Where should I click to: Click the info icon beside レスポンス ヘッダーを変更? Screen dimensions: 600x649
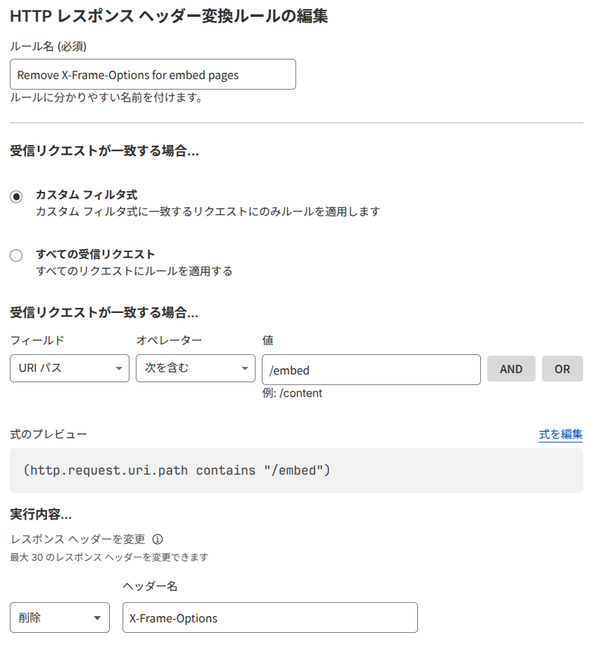pyautogui.click(x=158, y=538)
